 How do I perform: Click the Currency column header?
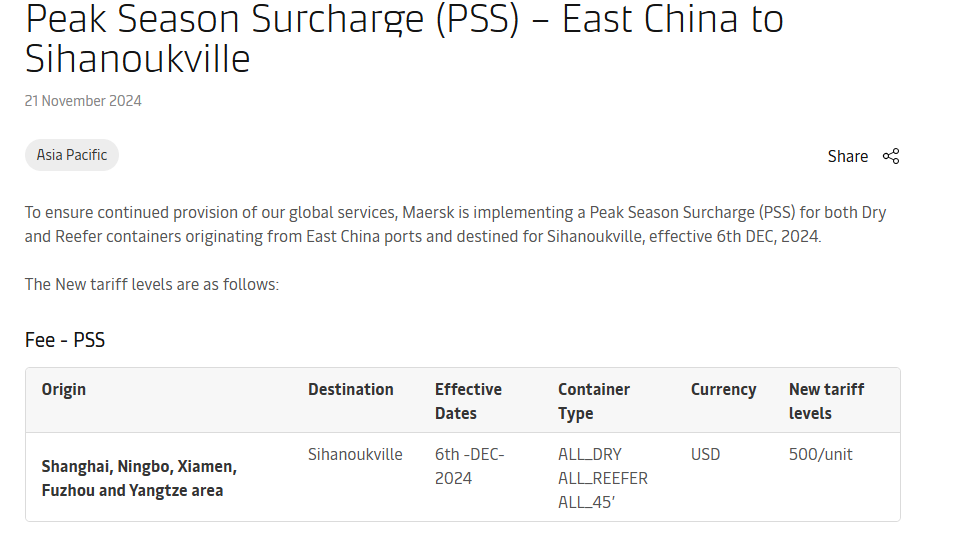[723, 390]
